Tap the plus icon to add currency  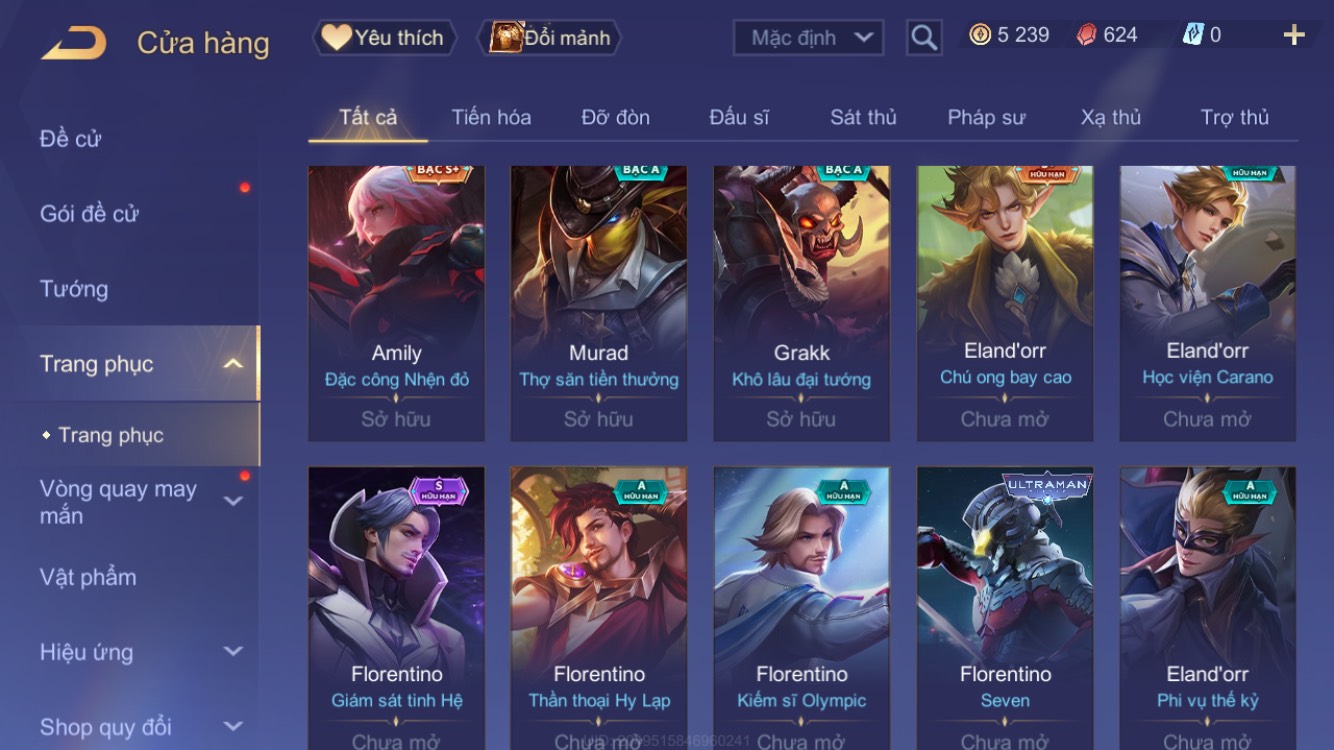pos(1294,36)
